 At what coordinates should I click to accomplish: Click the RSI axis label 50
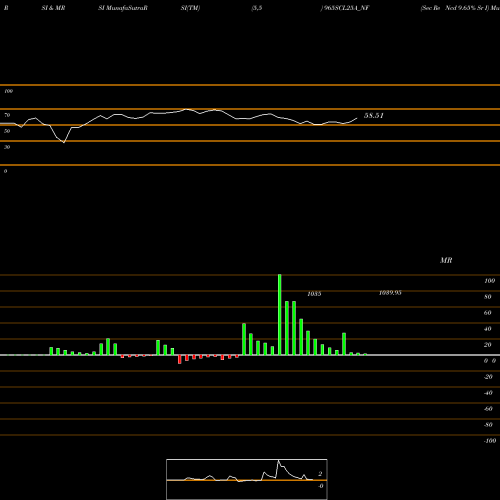point(7,131)
